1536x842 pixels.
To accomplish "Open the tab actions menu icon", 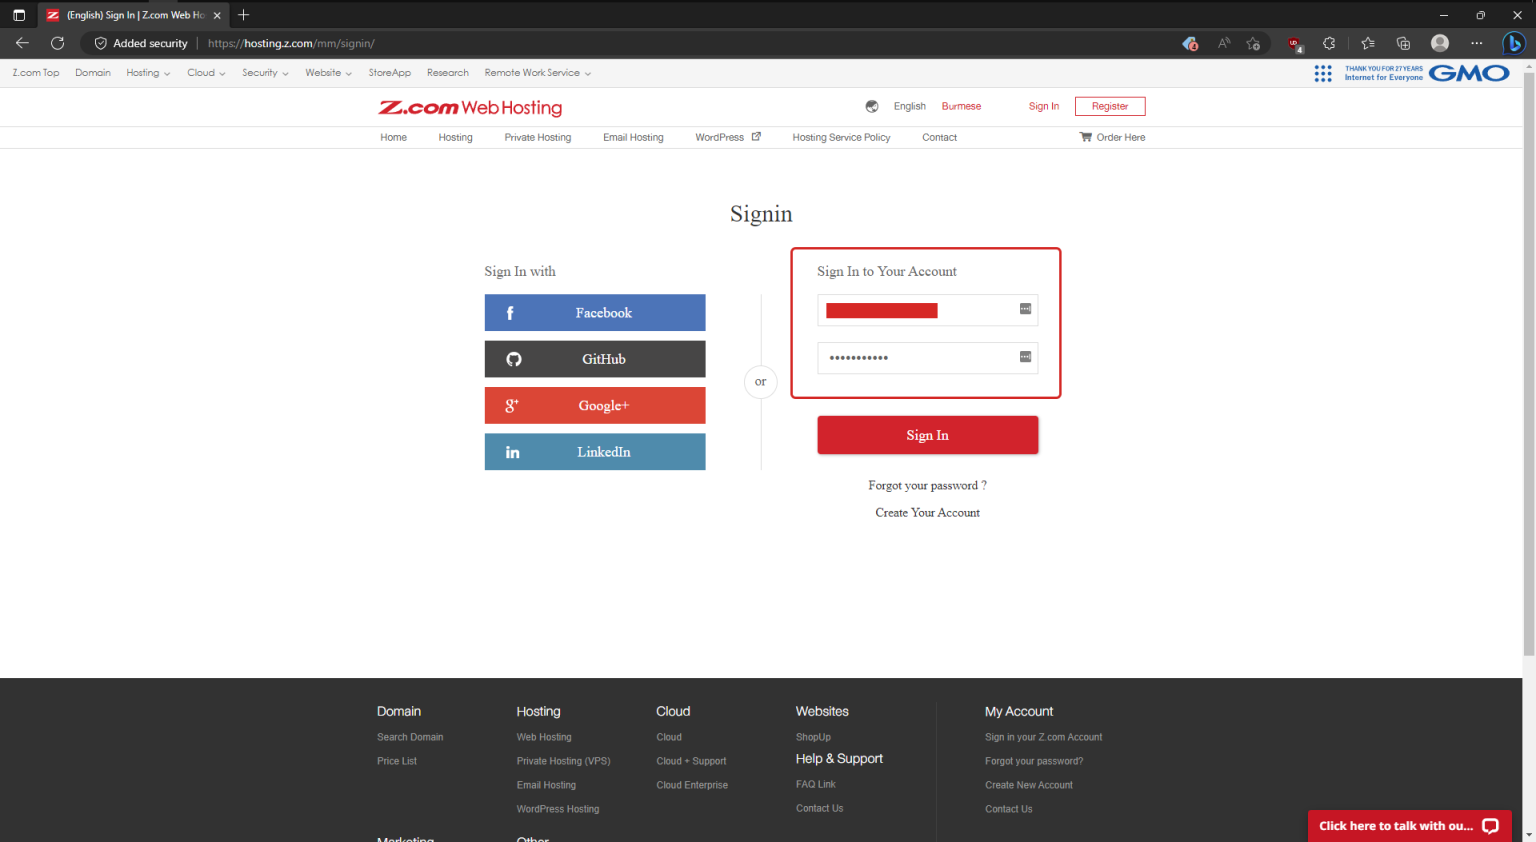I will click(19, 15).
